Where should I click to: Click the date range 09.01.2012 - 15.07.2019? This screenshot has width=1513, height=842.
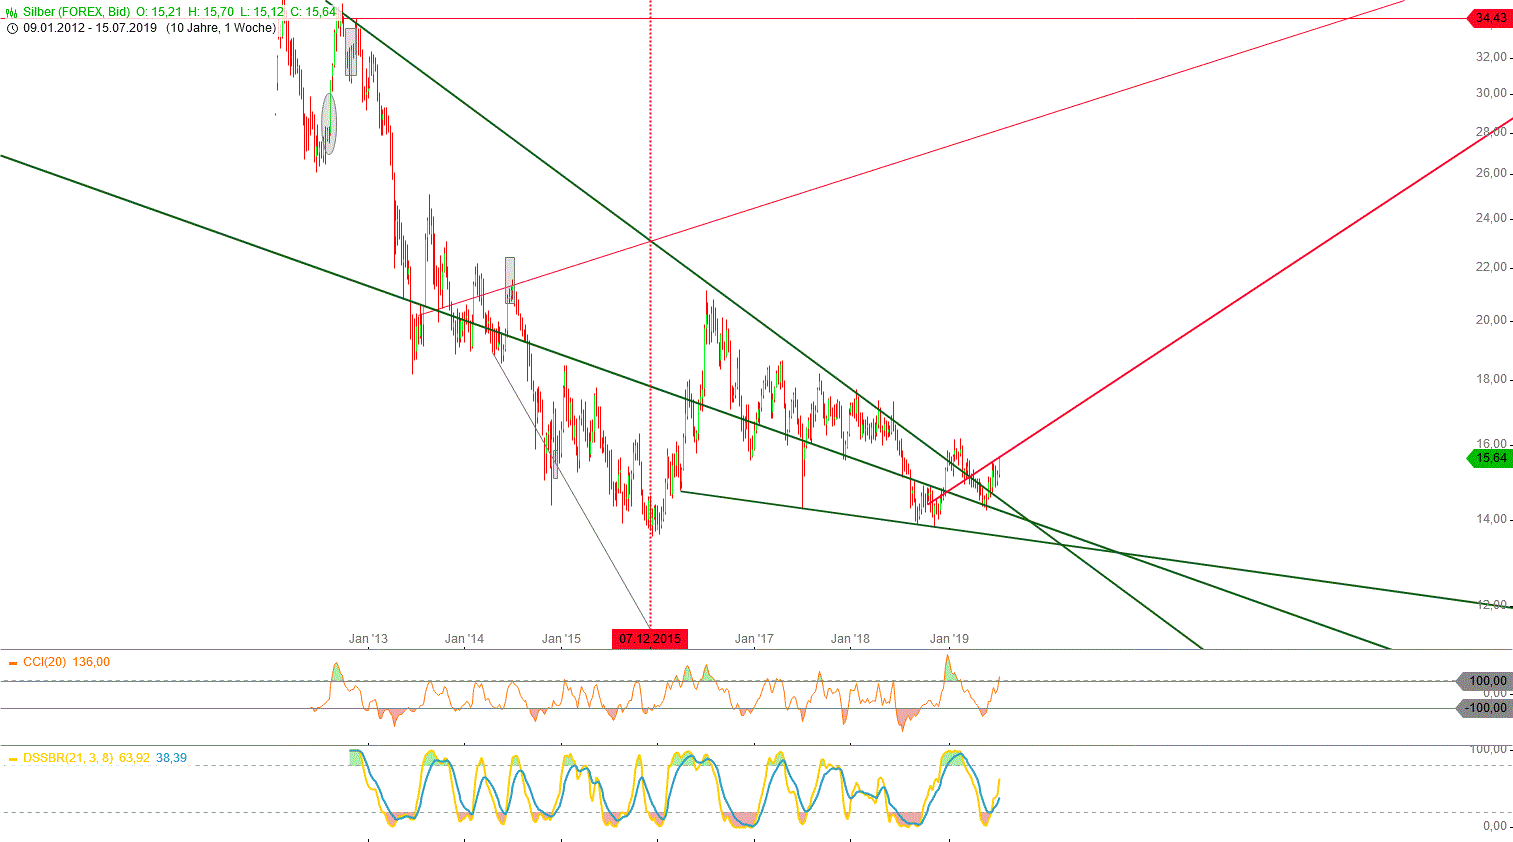pyautogui.click(x=90, y=28)
